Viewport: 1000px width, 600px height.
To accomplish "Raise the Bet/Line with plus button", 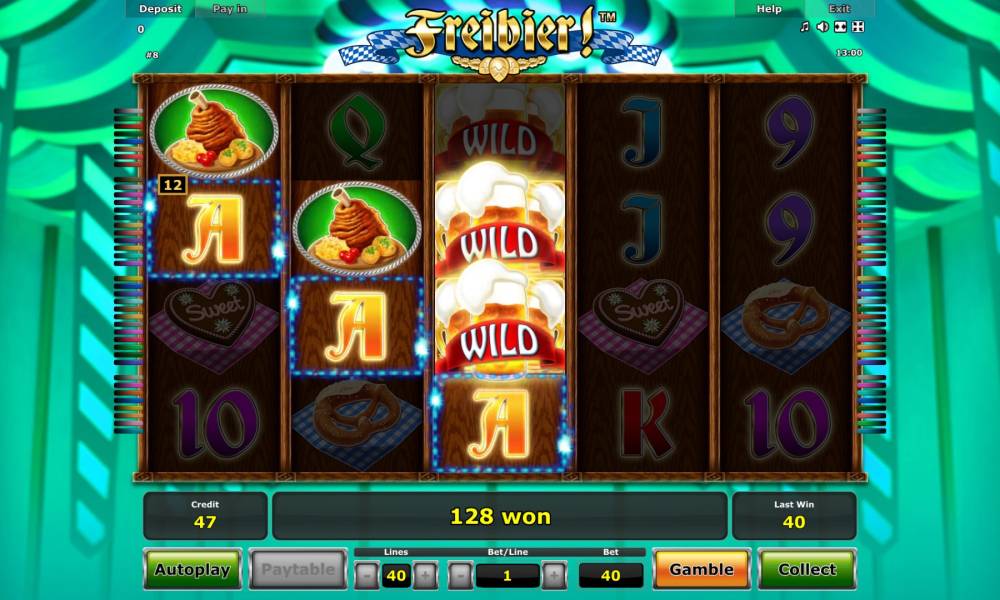I will point(554,576).
